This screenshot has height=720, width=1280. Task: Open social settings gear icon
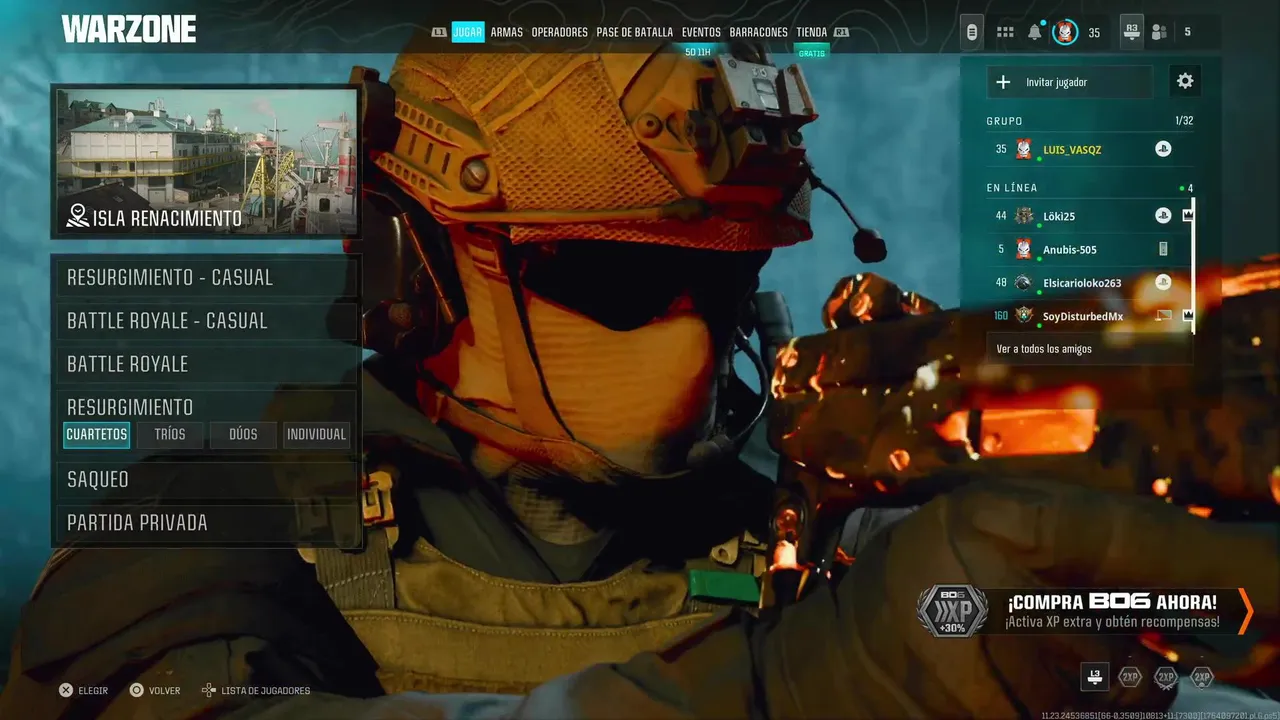[1185, 81]
